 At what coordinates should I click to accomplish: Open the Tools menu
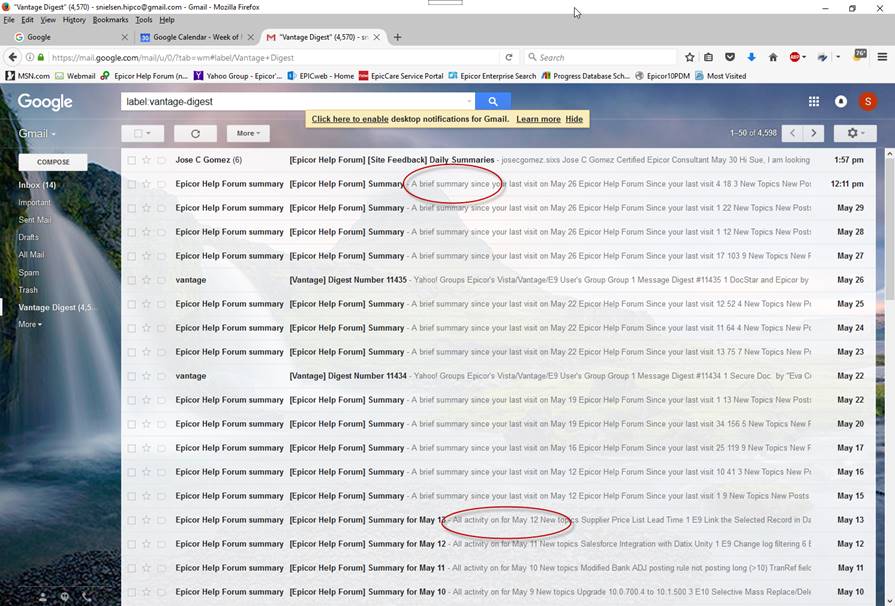click(144, 19)
